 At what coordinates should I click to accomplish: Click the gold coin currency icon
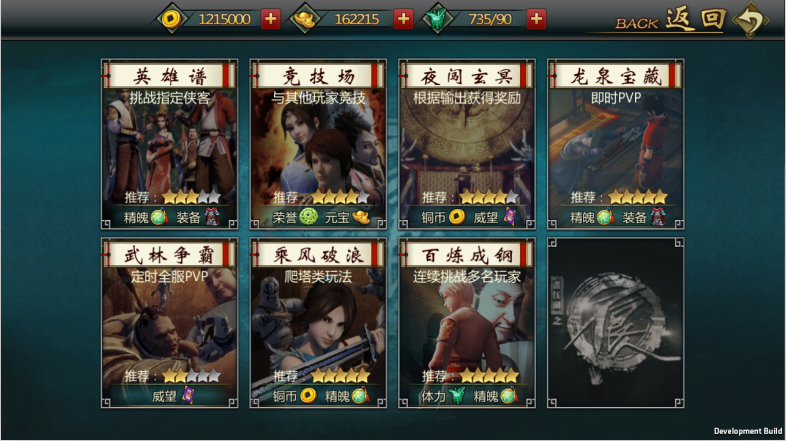pos(171,19)
